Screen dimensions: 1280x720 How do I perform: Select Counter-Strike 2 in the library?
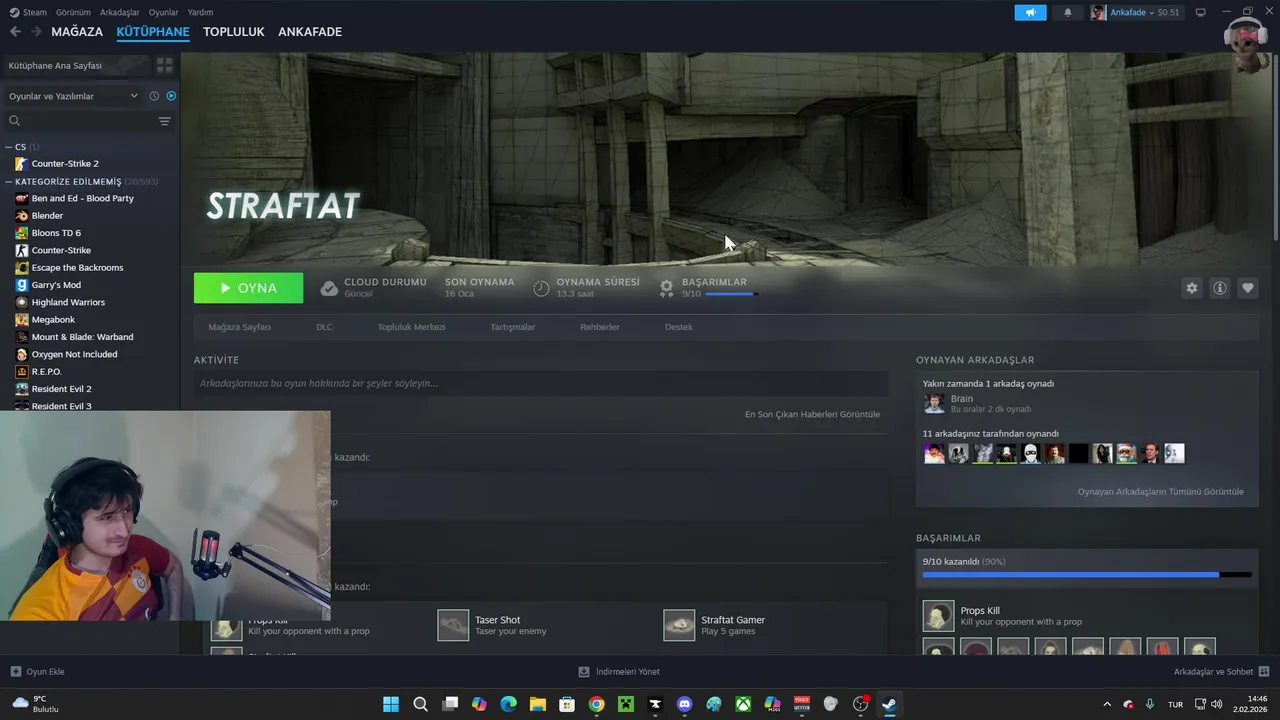(65, 164)
